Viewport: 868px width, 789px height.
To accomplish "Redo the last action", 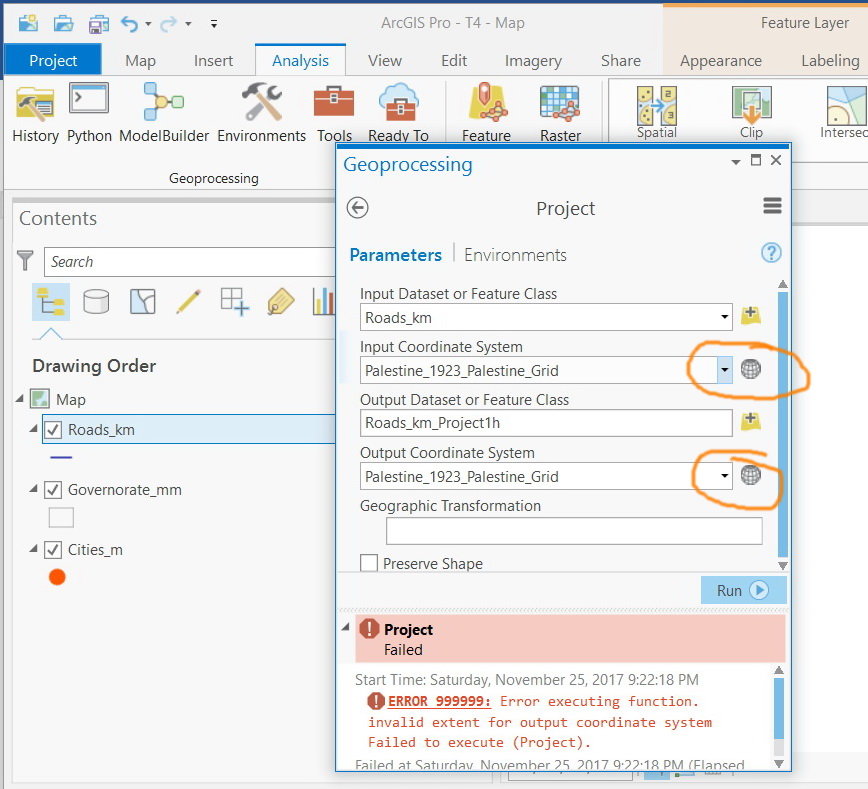I will point(169,24).
